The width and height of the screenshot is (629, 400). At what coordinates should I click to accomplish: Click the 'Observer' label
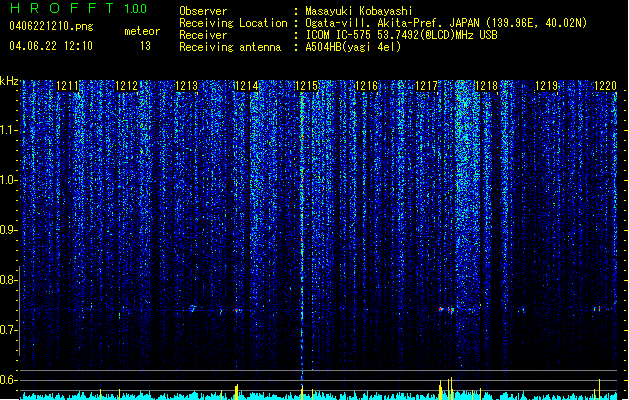click(x=203, y=11)
